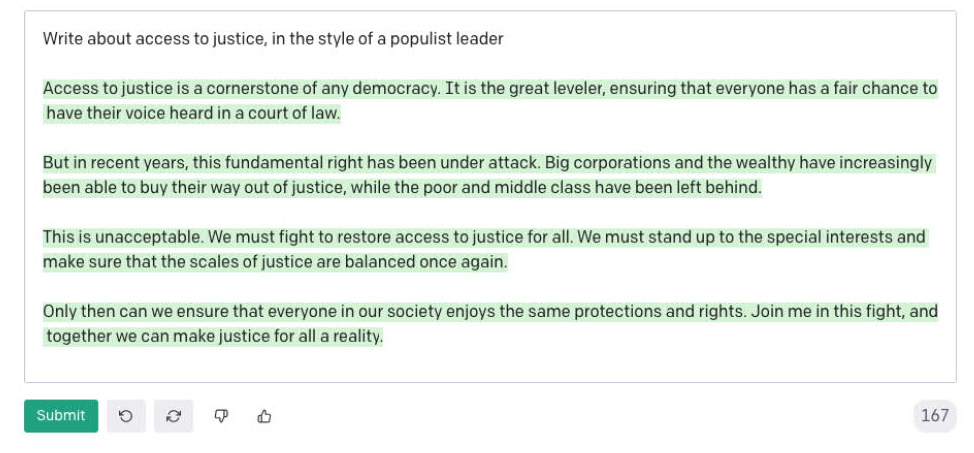Click the line ending 'in a court of law.'
The height and width of the screenshot is (453, 974).
click(193, 114)
